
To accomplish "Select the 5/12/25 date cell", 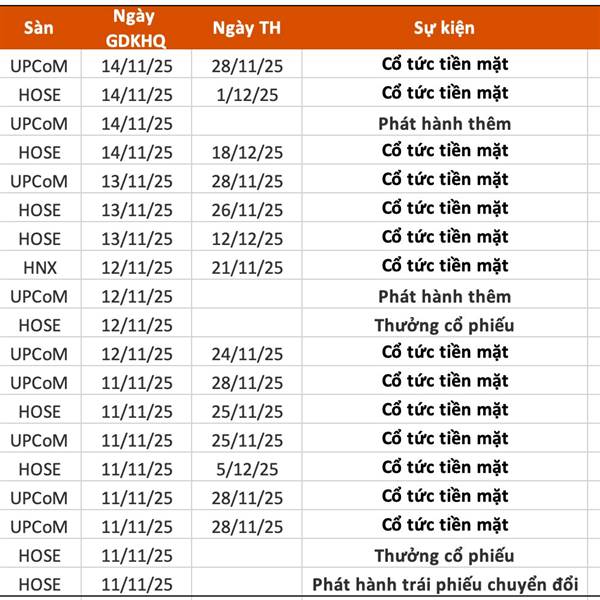I will point(247,468).
